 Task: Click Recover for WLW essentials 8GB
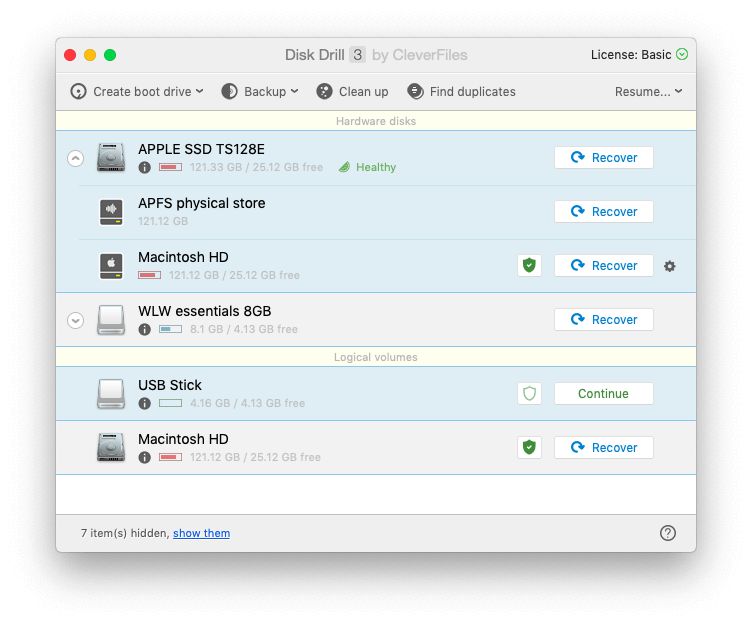pos(603,319)
